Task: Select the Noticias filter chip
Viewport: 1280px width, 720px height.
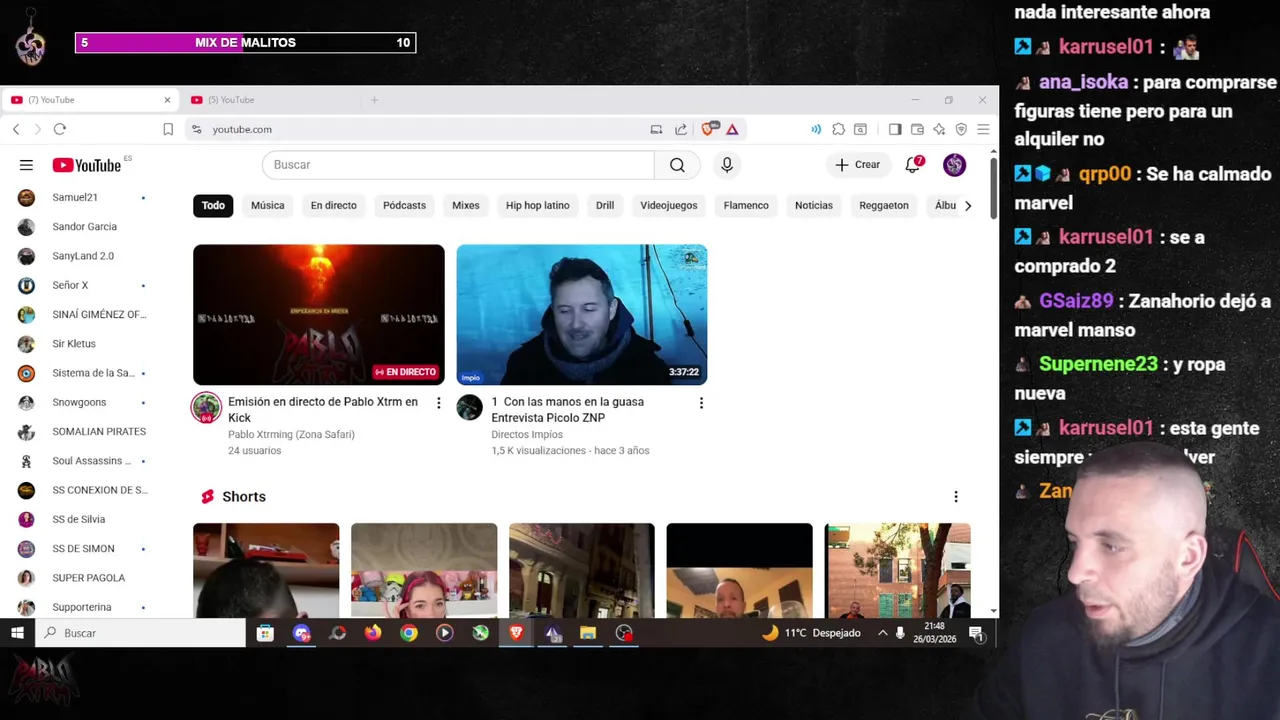Action: (813, 205)
